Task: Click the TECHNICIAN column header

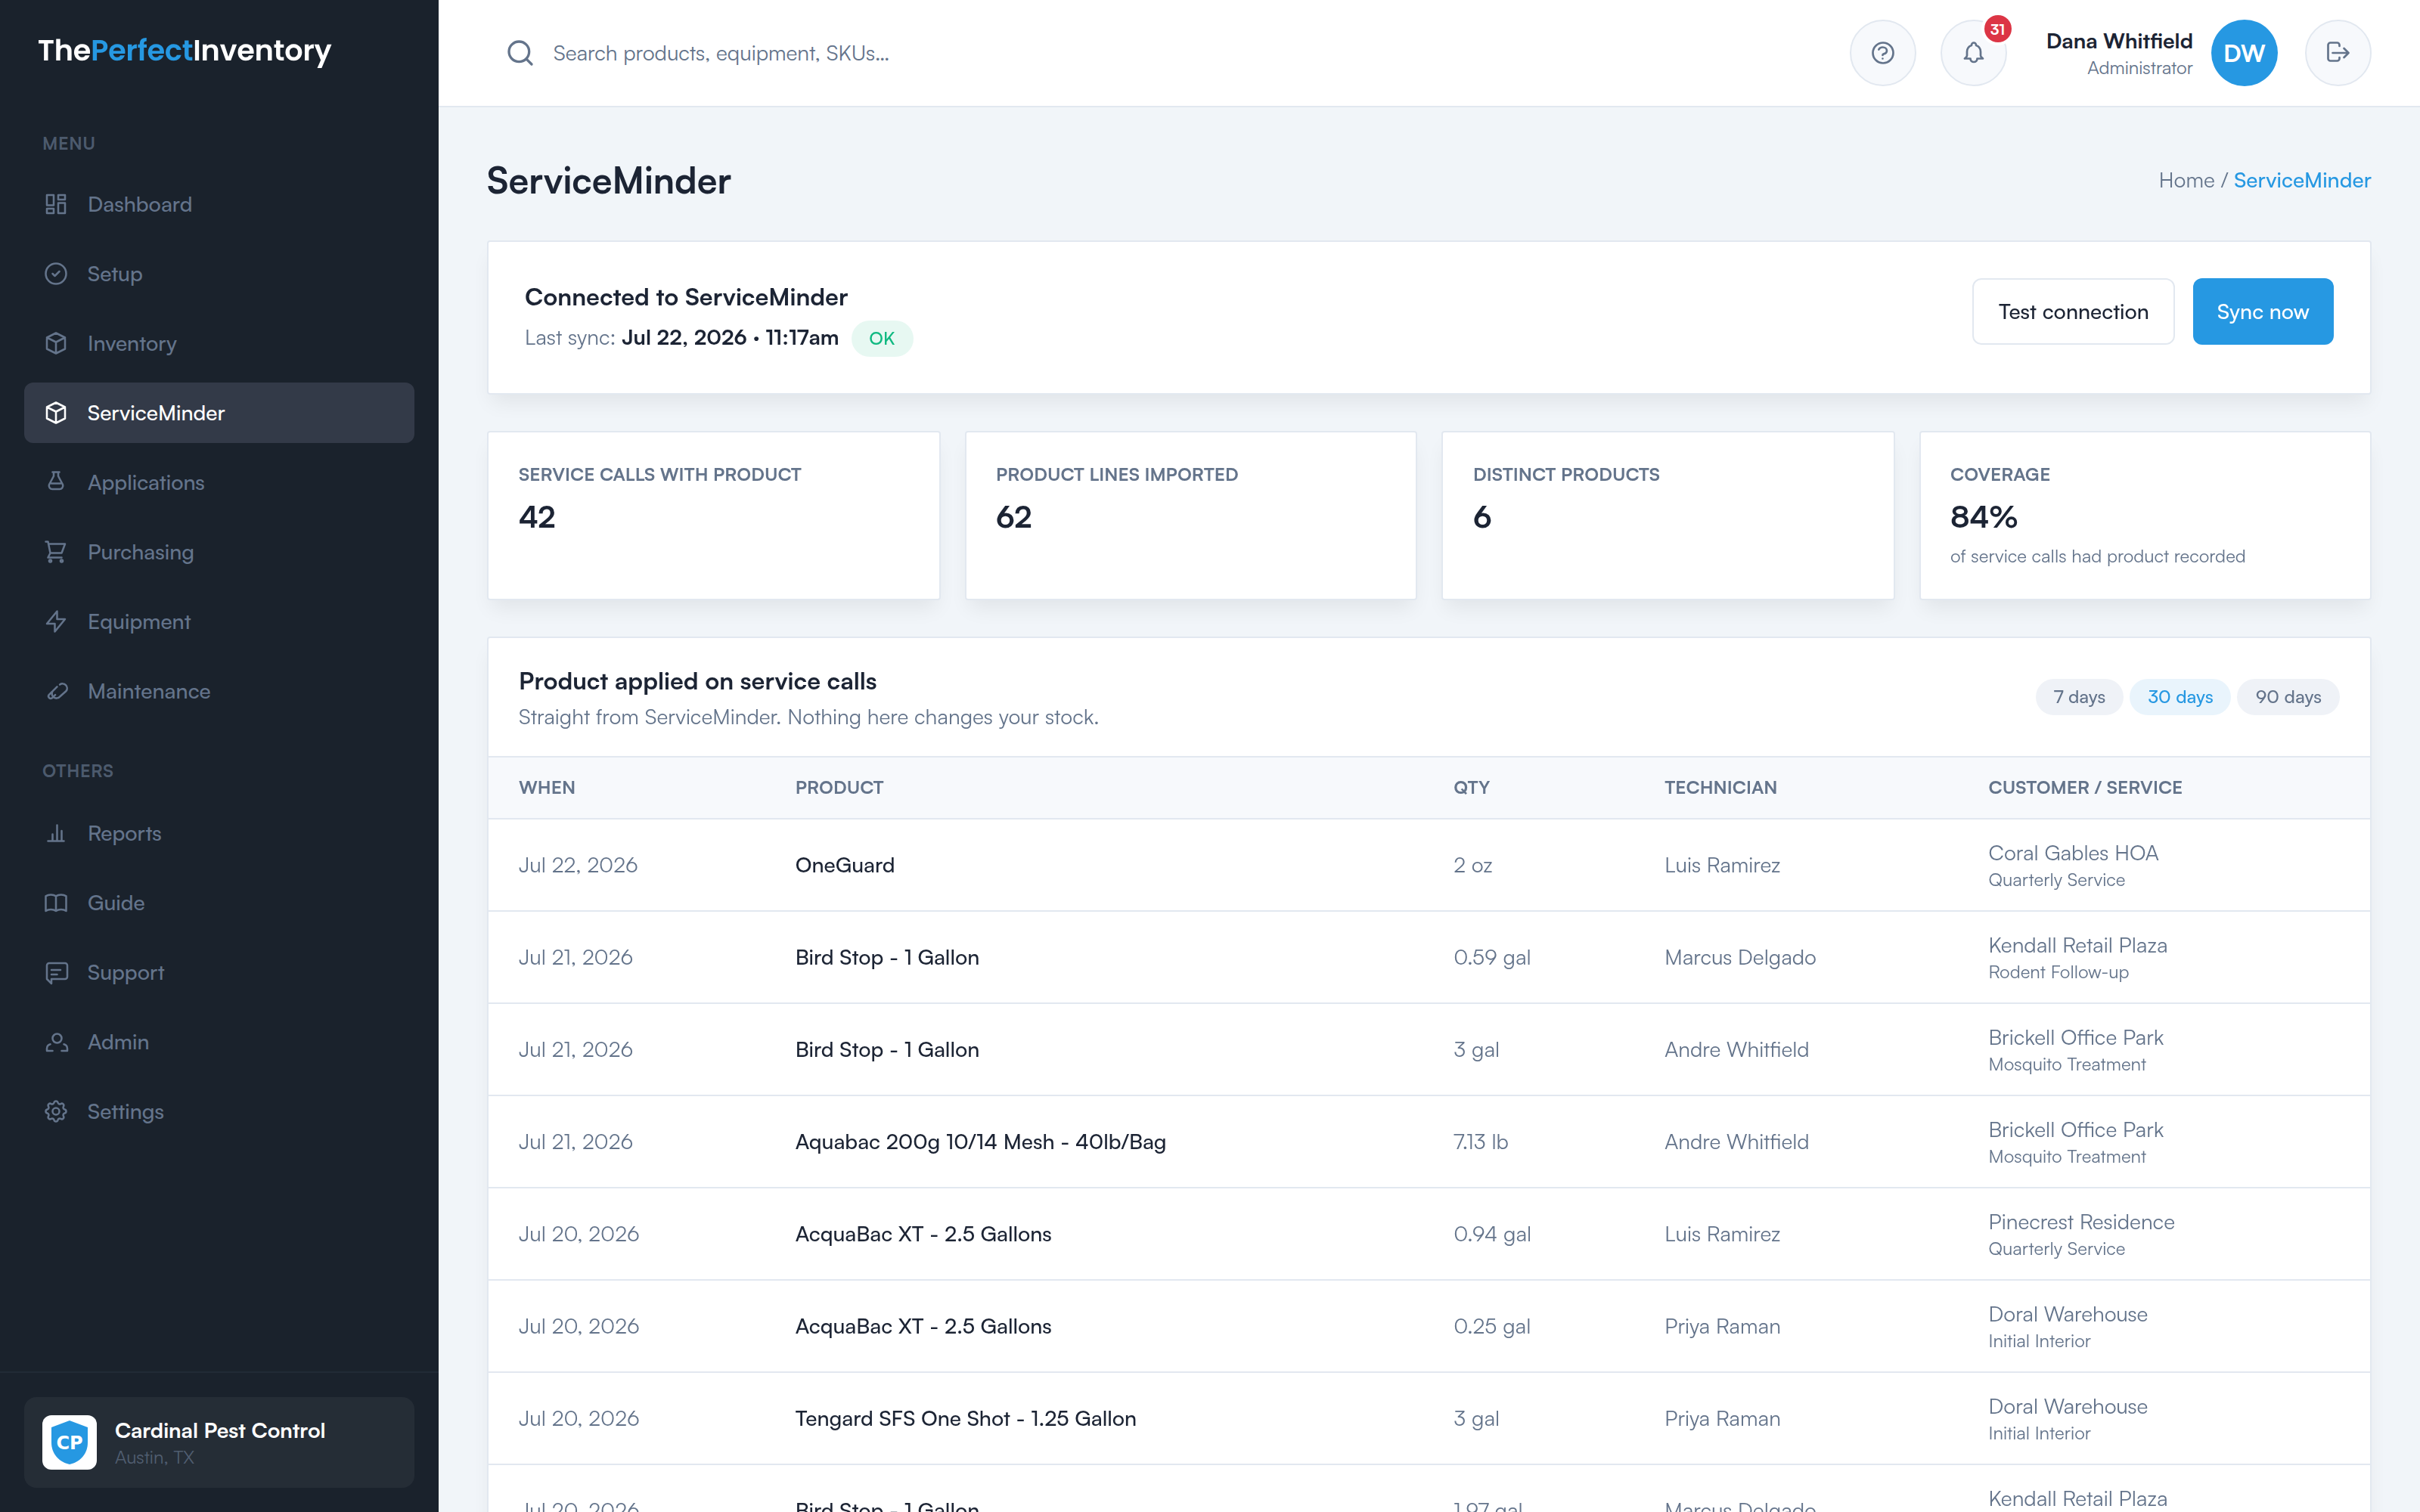Action: [x=1720, y=787]
